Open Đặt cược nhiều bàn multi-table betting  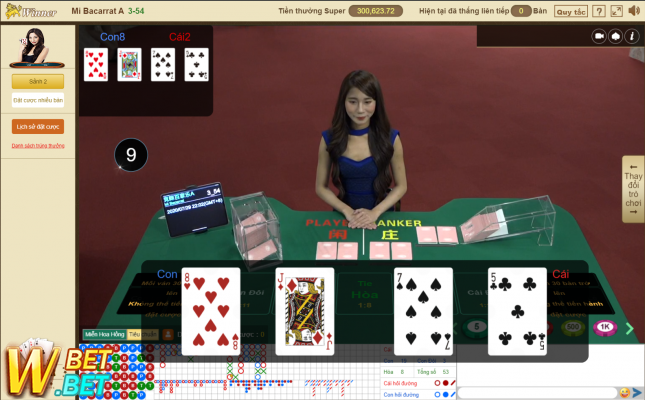click(x=38, y=100)
